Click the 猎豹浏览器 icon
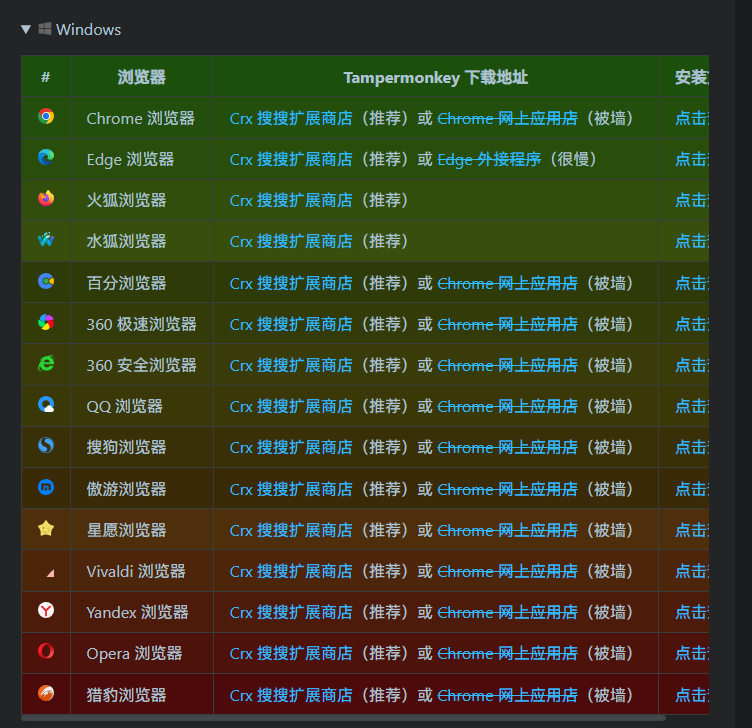The height and width of the screenshot is (728, 752). 46,693
